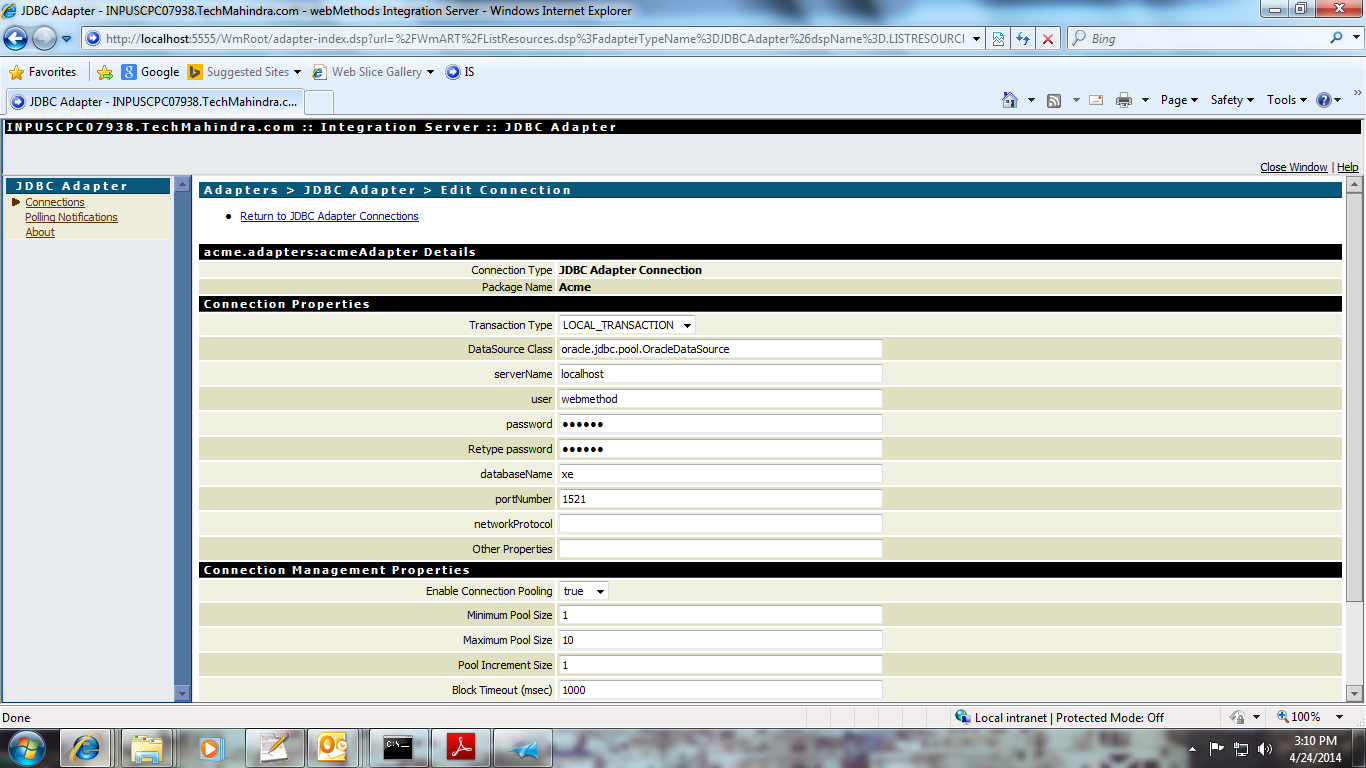This screenshot has height=768, width=1366.
Task: Open the Favorites star button
Action: point(43,72)
